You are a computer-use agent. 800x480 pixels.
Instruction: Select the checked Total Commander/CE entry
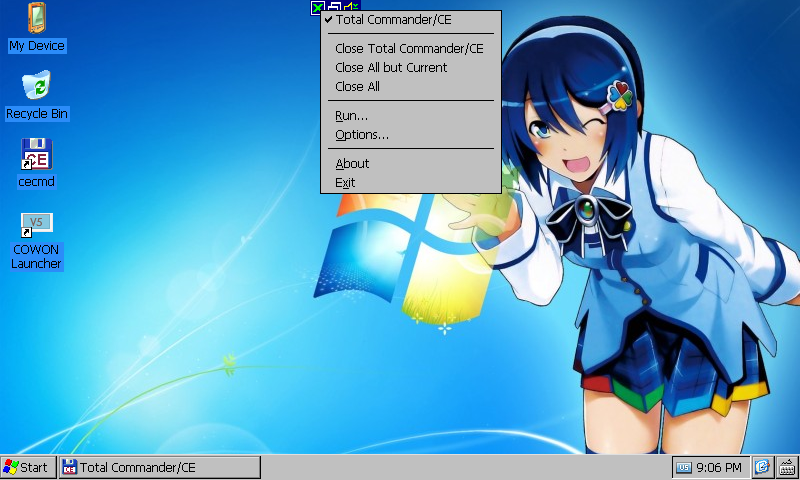point(411,20)
